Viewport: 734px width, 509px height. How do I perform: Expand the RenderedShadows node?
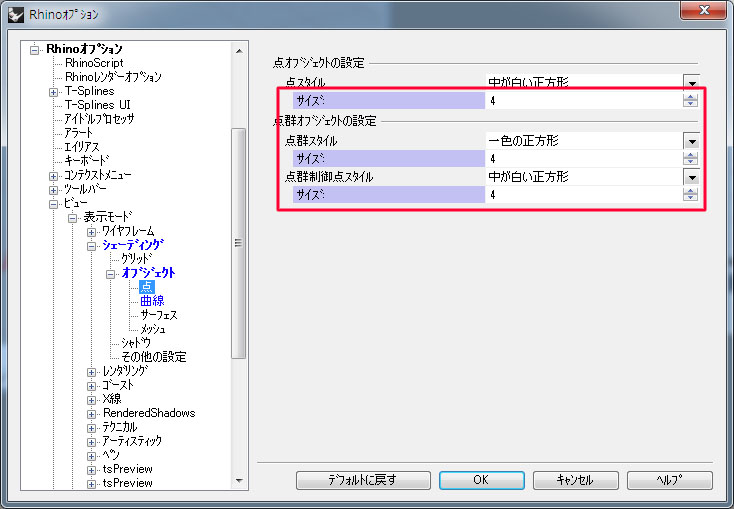click(91, 414)
